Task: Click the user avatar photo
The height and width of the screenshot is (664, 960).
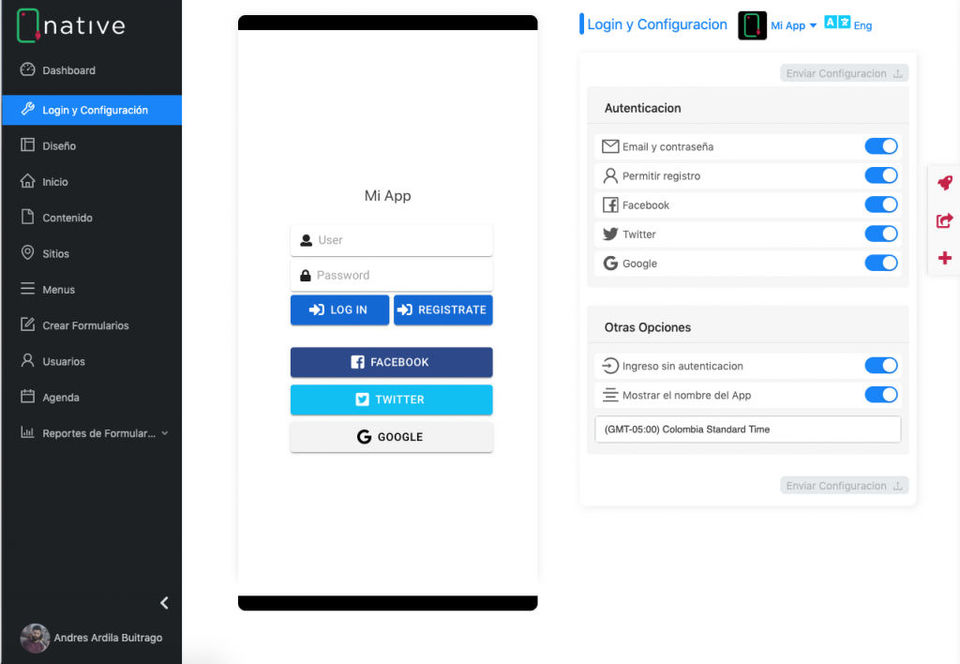Action: point(35,638)
